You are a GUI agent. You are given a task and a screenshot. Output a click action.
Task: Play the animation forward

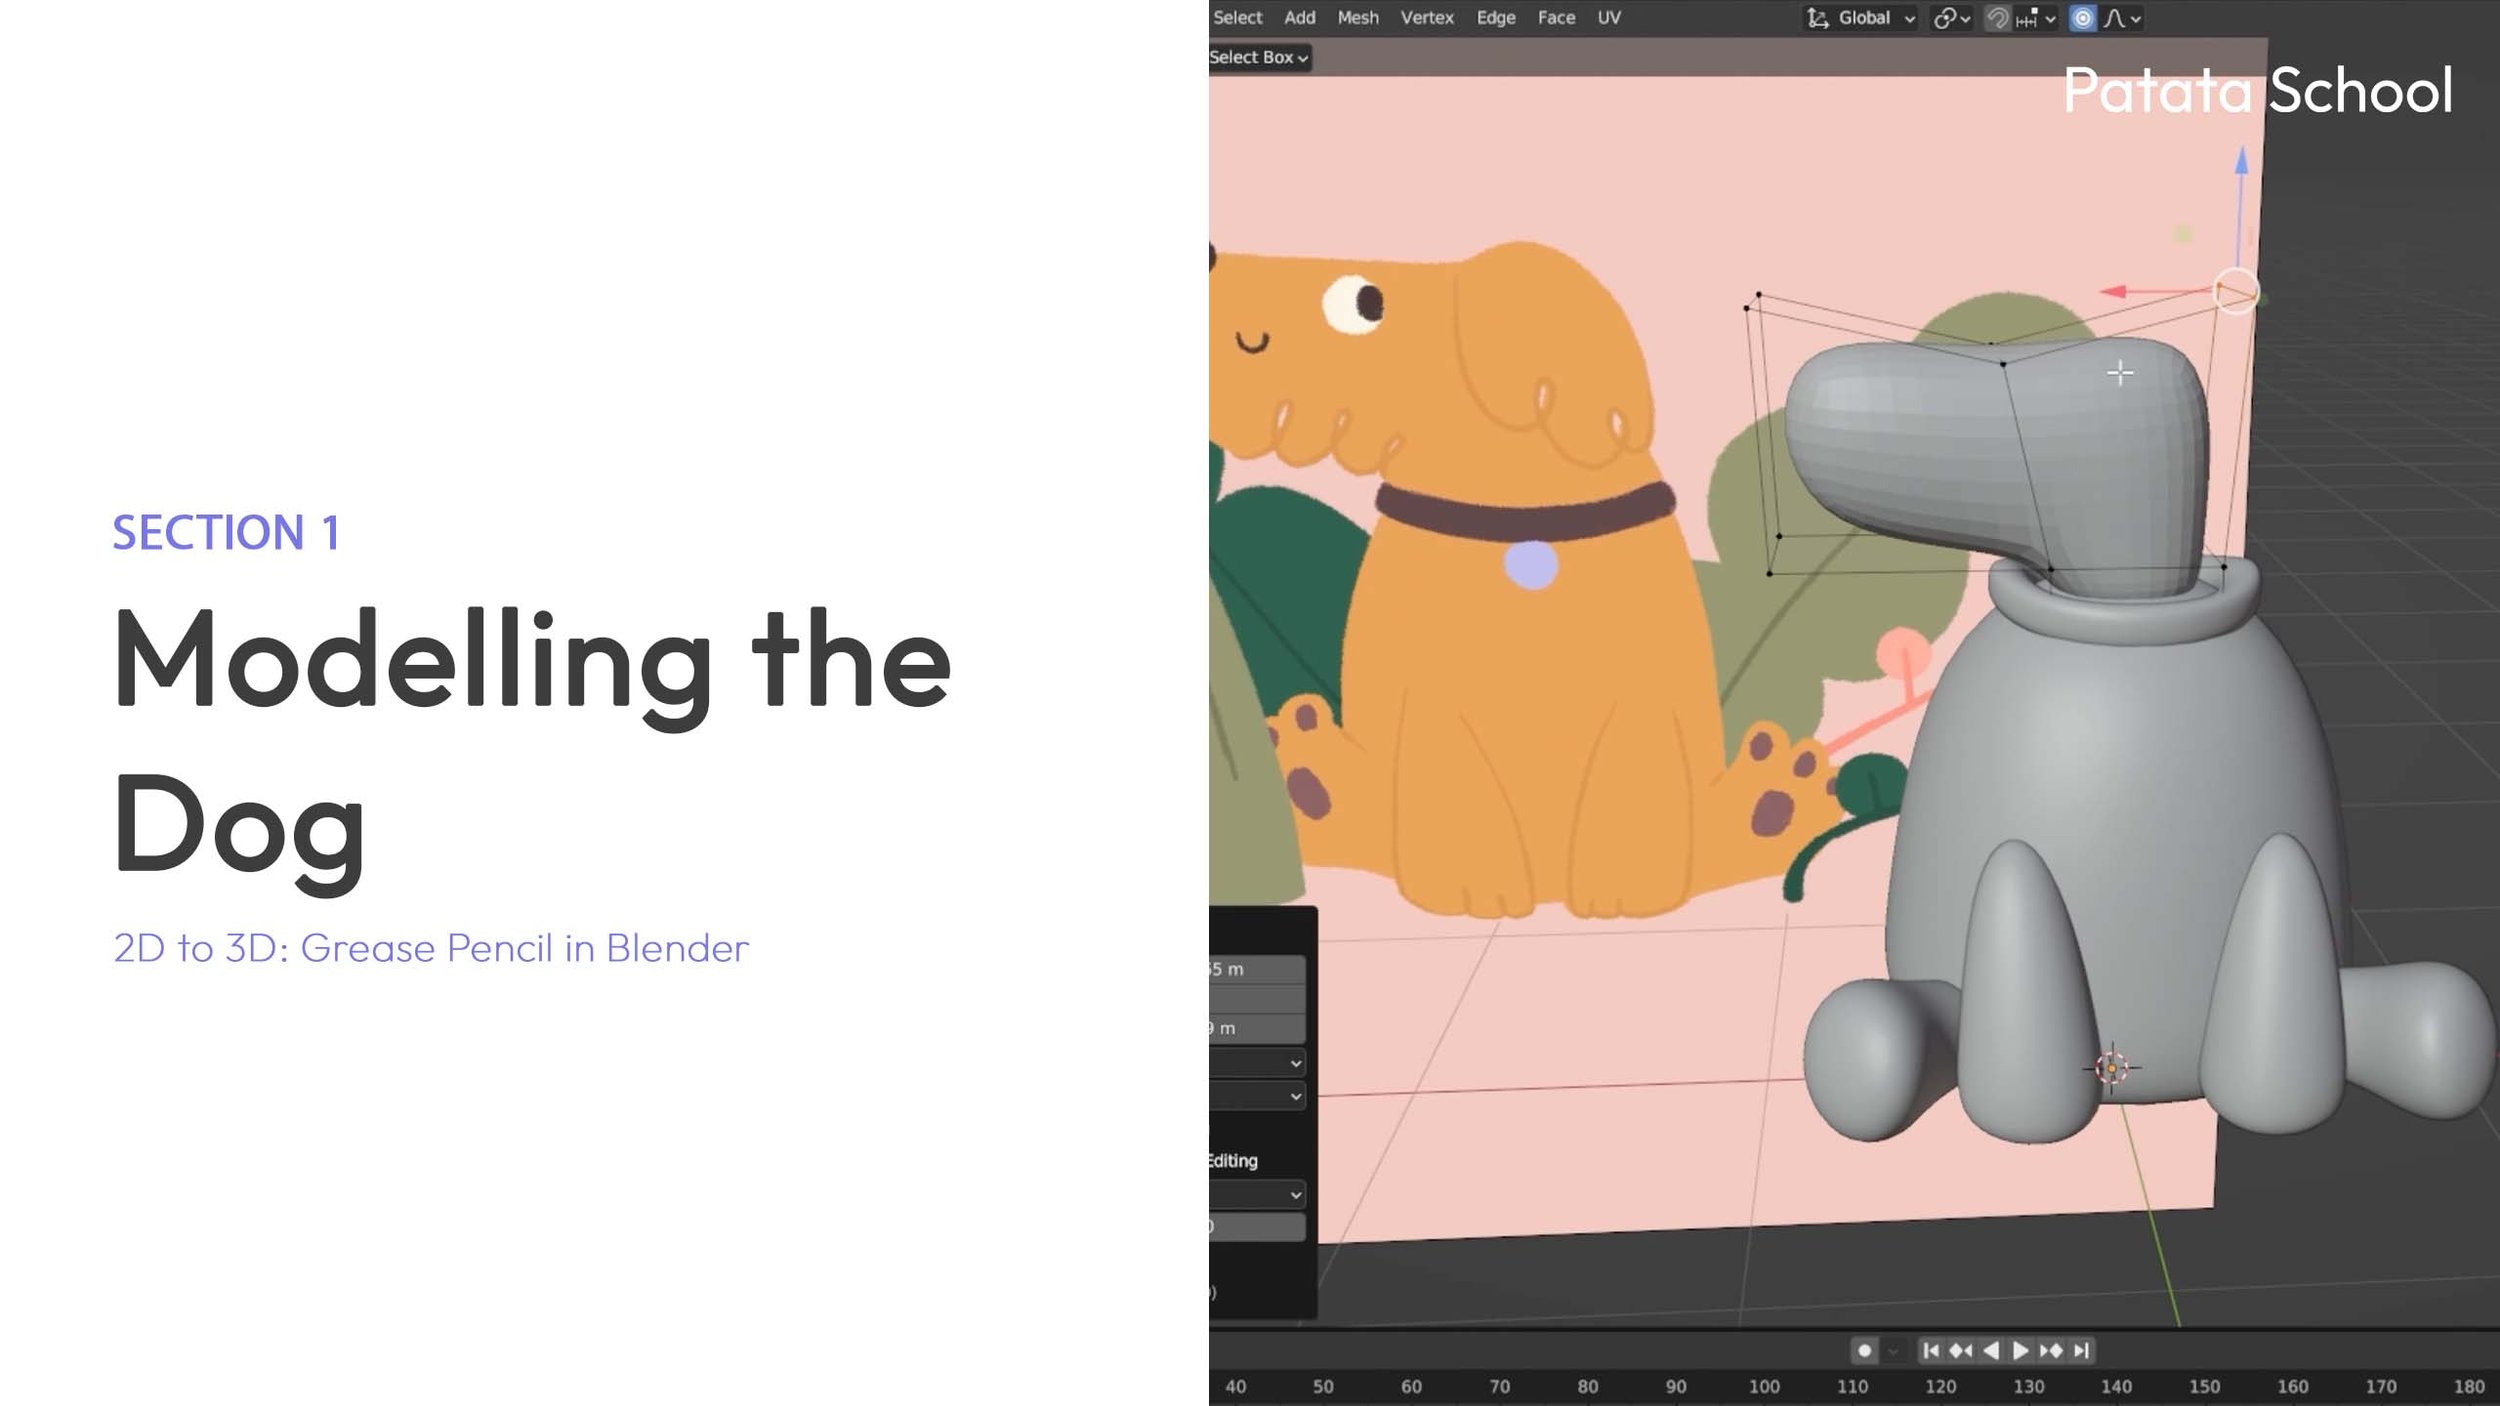pyautogui.click(x=2020, y=1351)
